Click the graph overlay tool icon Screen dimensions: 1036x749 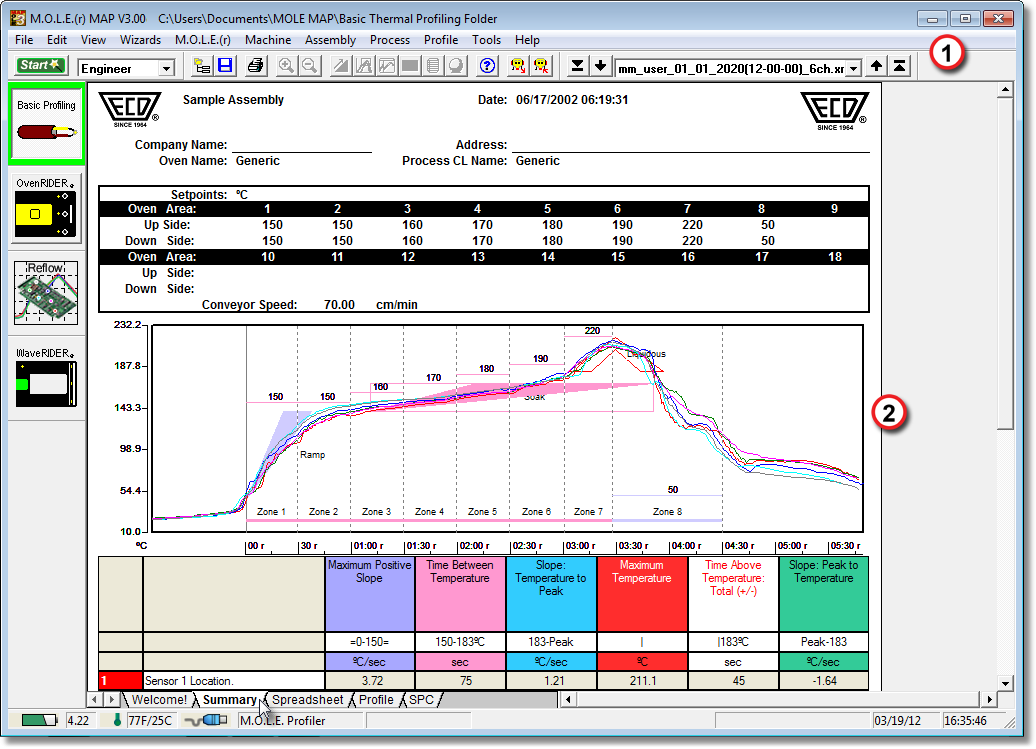387,66
